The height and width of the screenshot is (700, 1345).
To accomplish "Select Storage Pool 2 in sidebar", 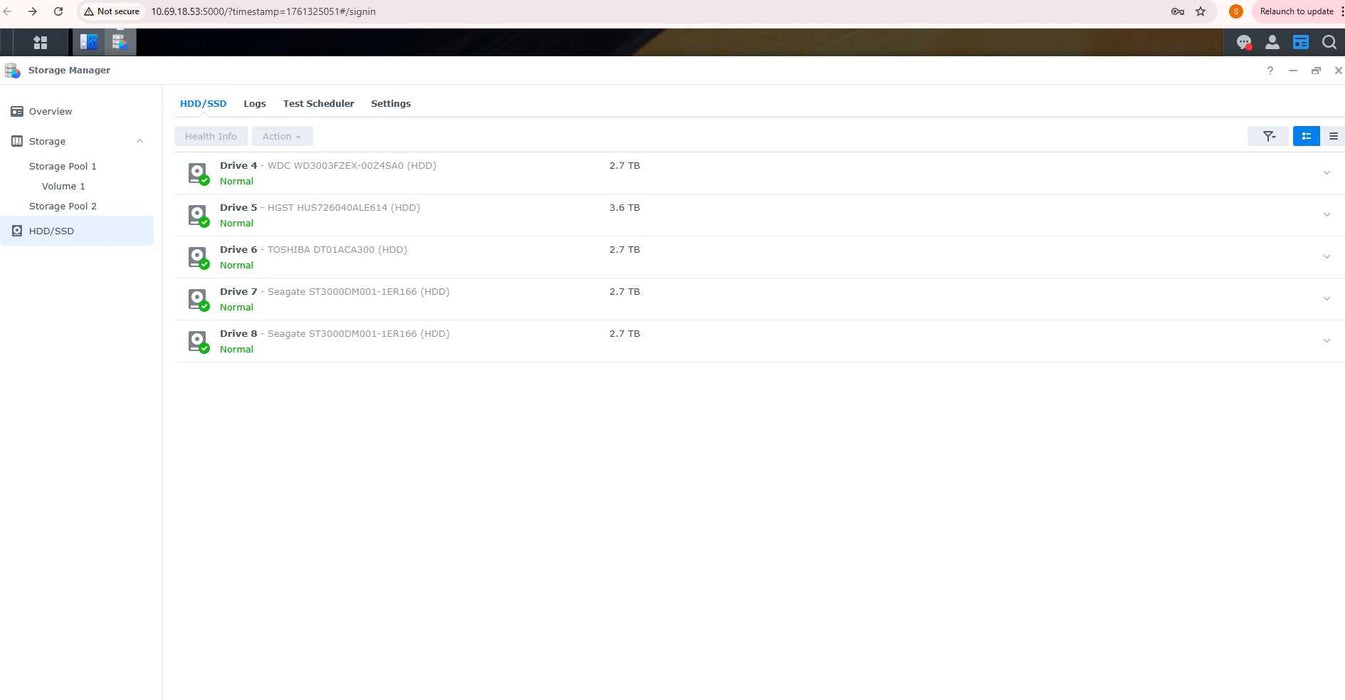I will click(x=63, y=206).
